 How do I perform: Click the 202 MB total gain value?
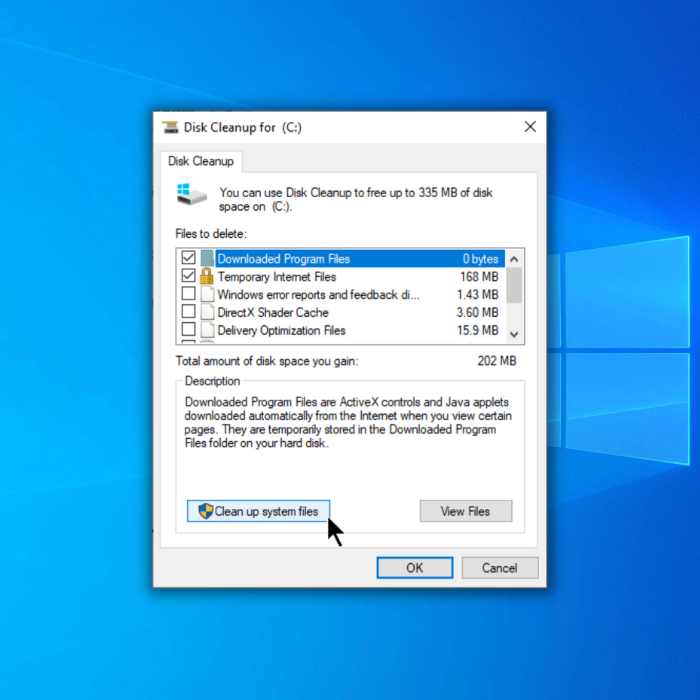(496, 361)
